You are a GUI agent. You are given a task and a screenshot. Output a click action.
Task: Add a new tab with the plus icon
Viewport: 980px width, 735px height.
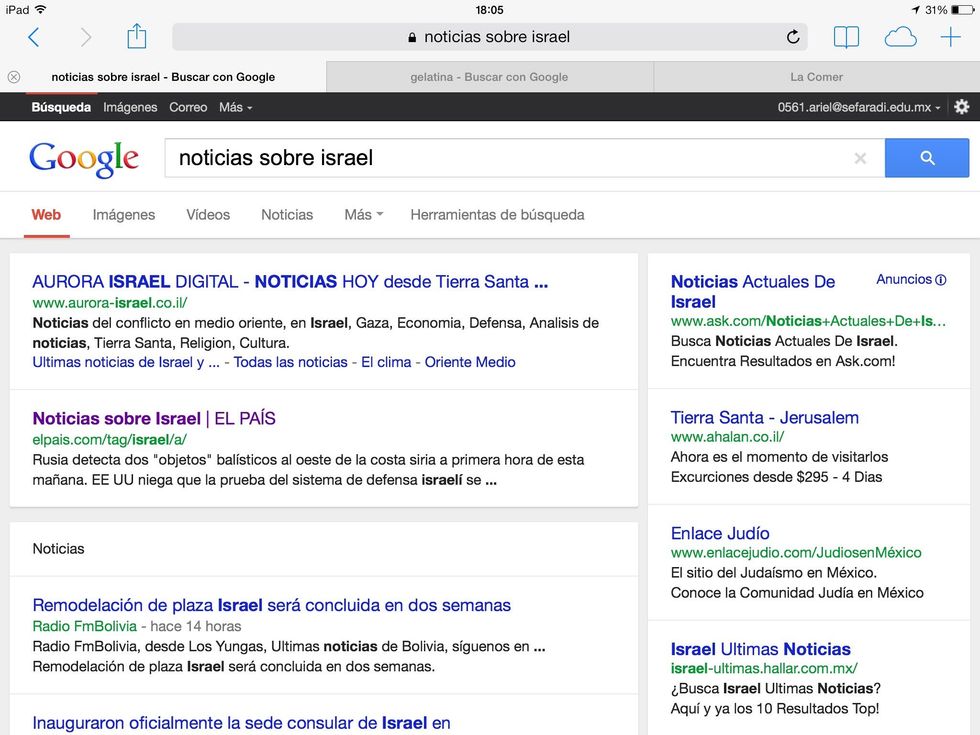coord(950,37)
